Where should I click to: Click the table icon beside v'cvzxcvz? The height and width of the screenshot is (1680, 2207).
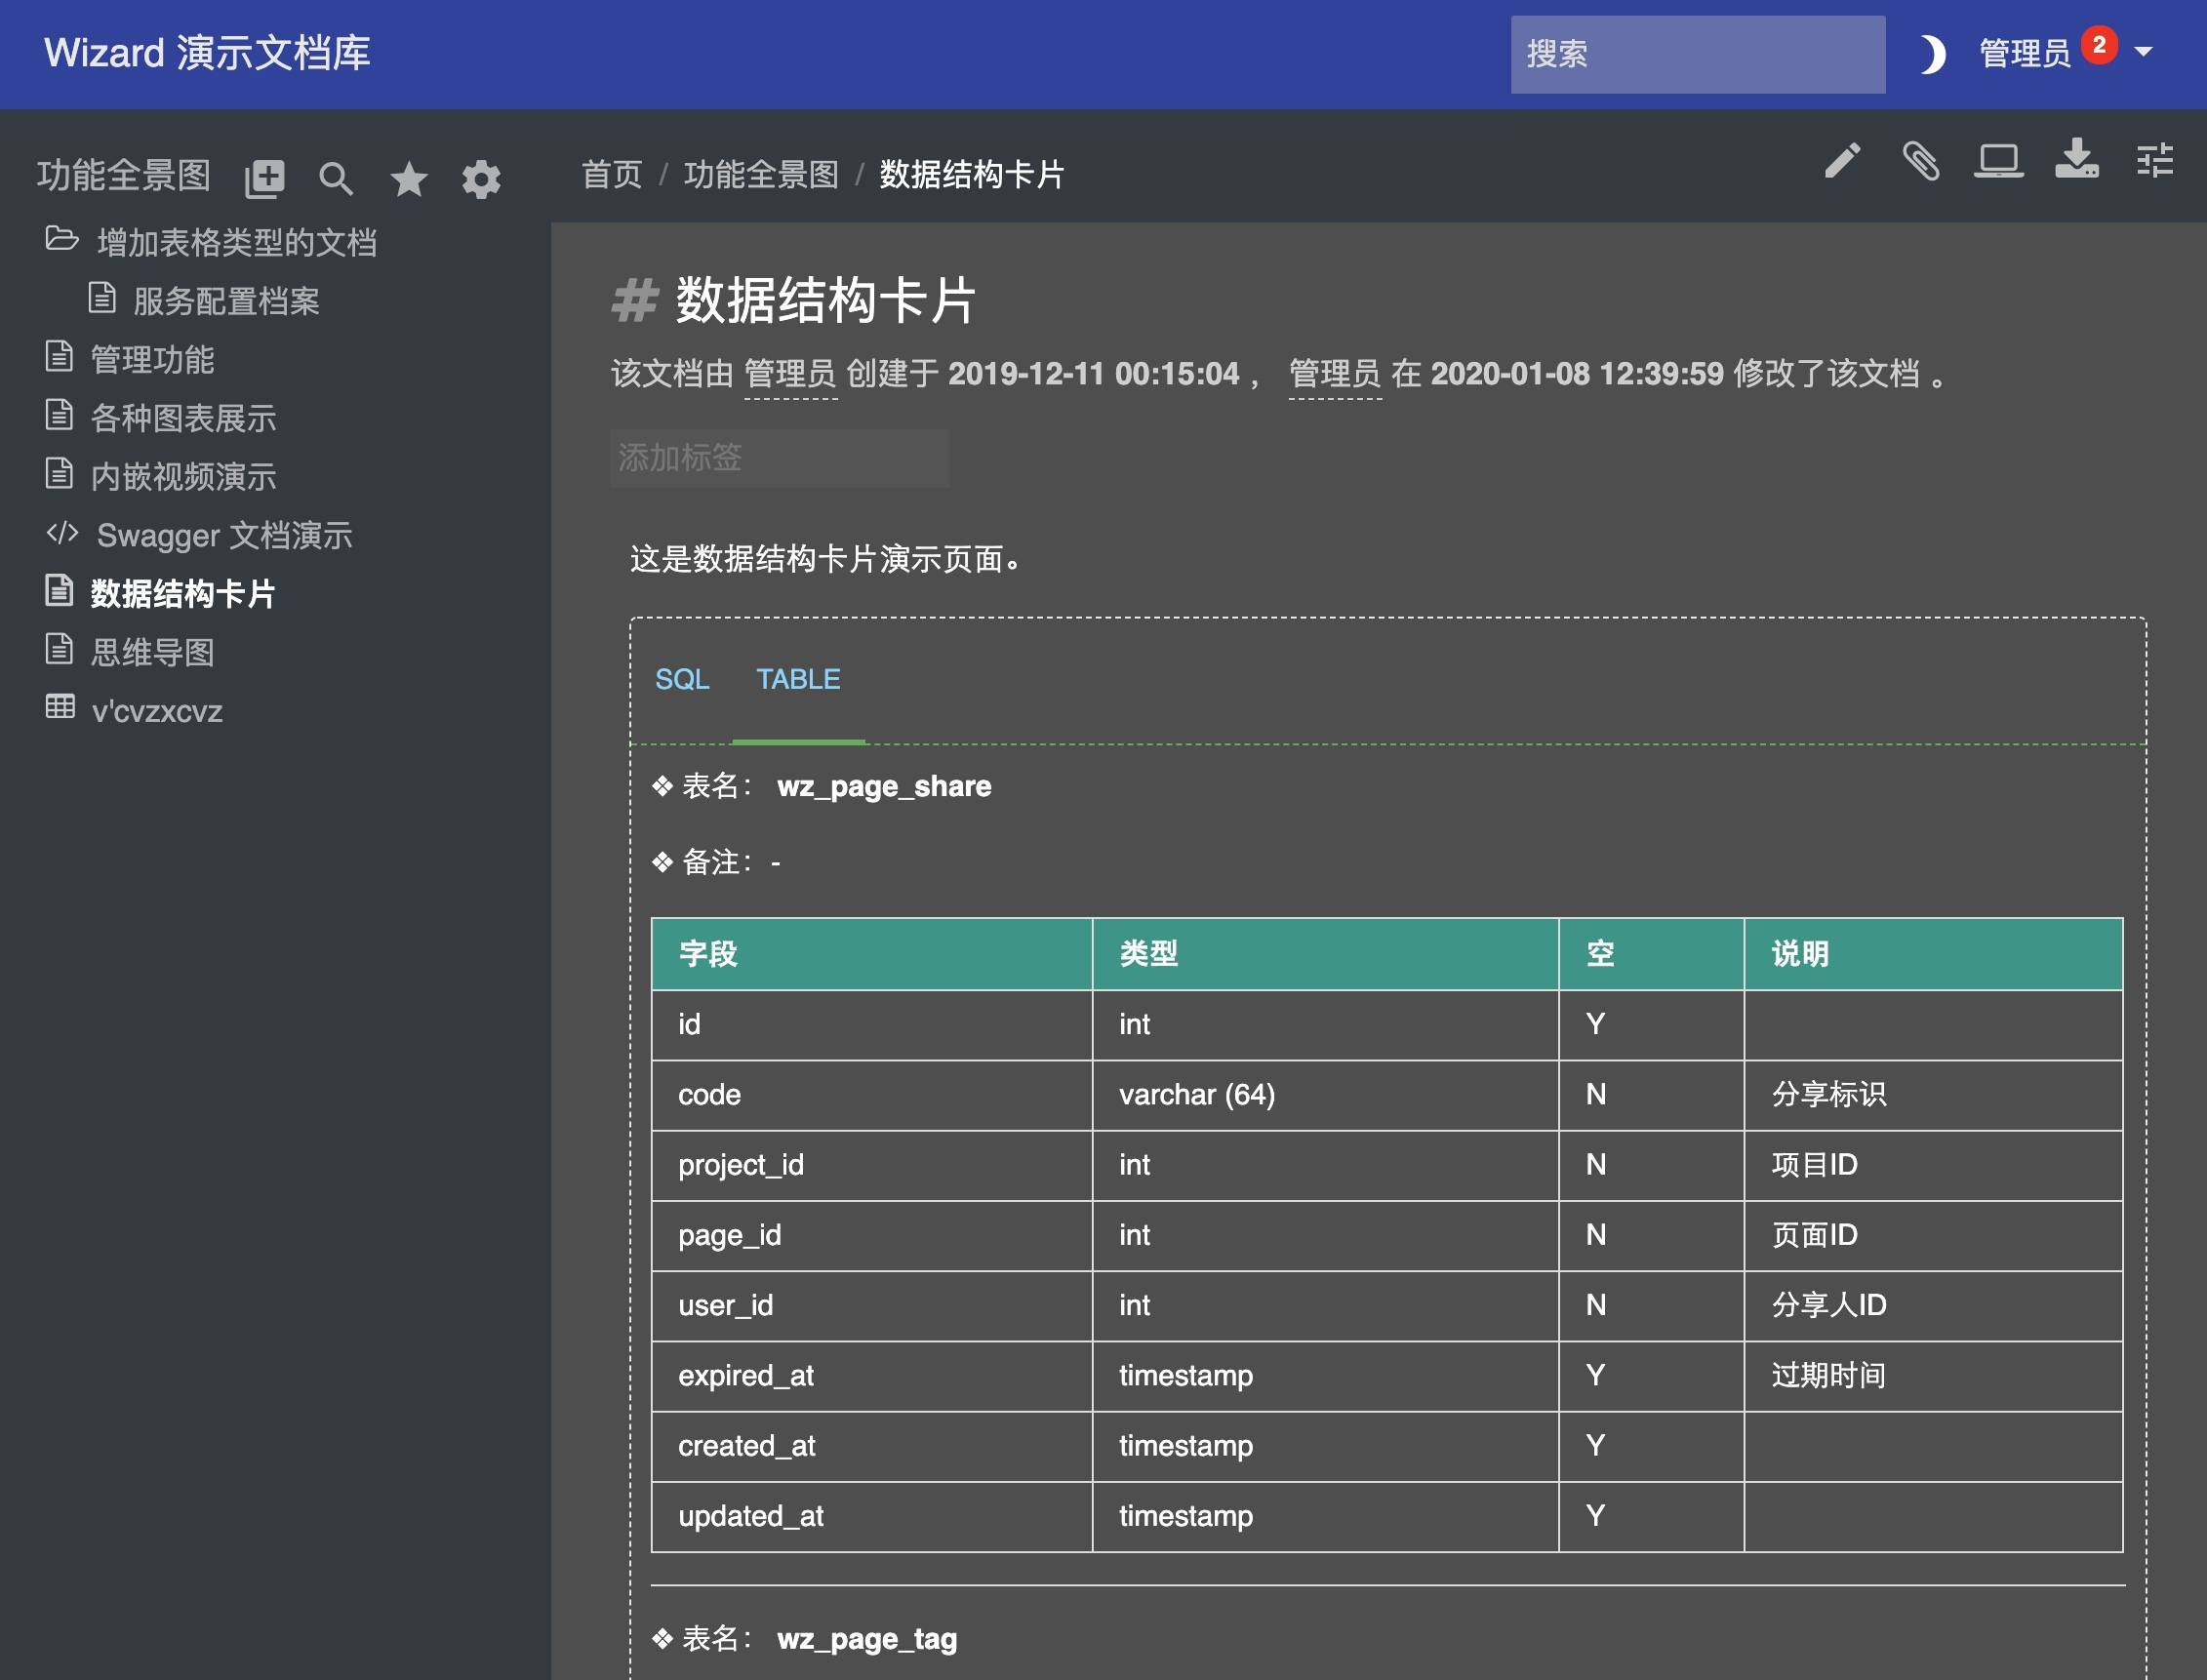click(x=60, y=707)
